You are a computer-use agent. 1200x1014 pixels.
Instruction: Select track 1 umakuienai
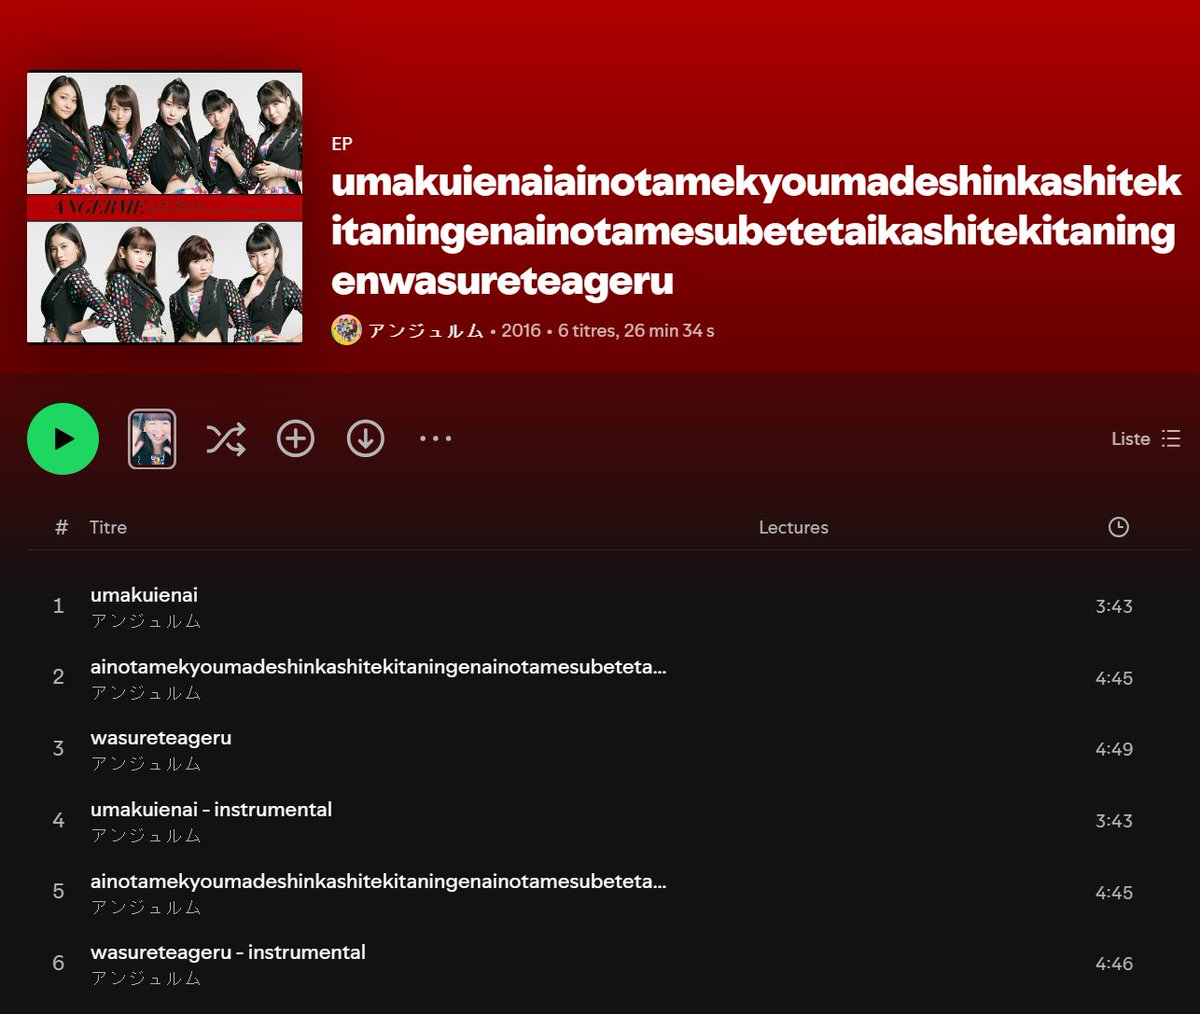click(144, 595)
